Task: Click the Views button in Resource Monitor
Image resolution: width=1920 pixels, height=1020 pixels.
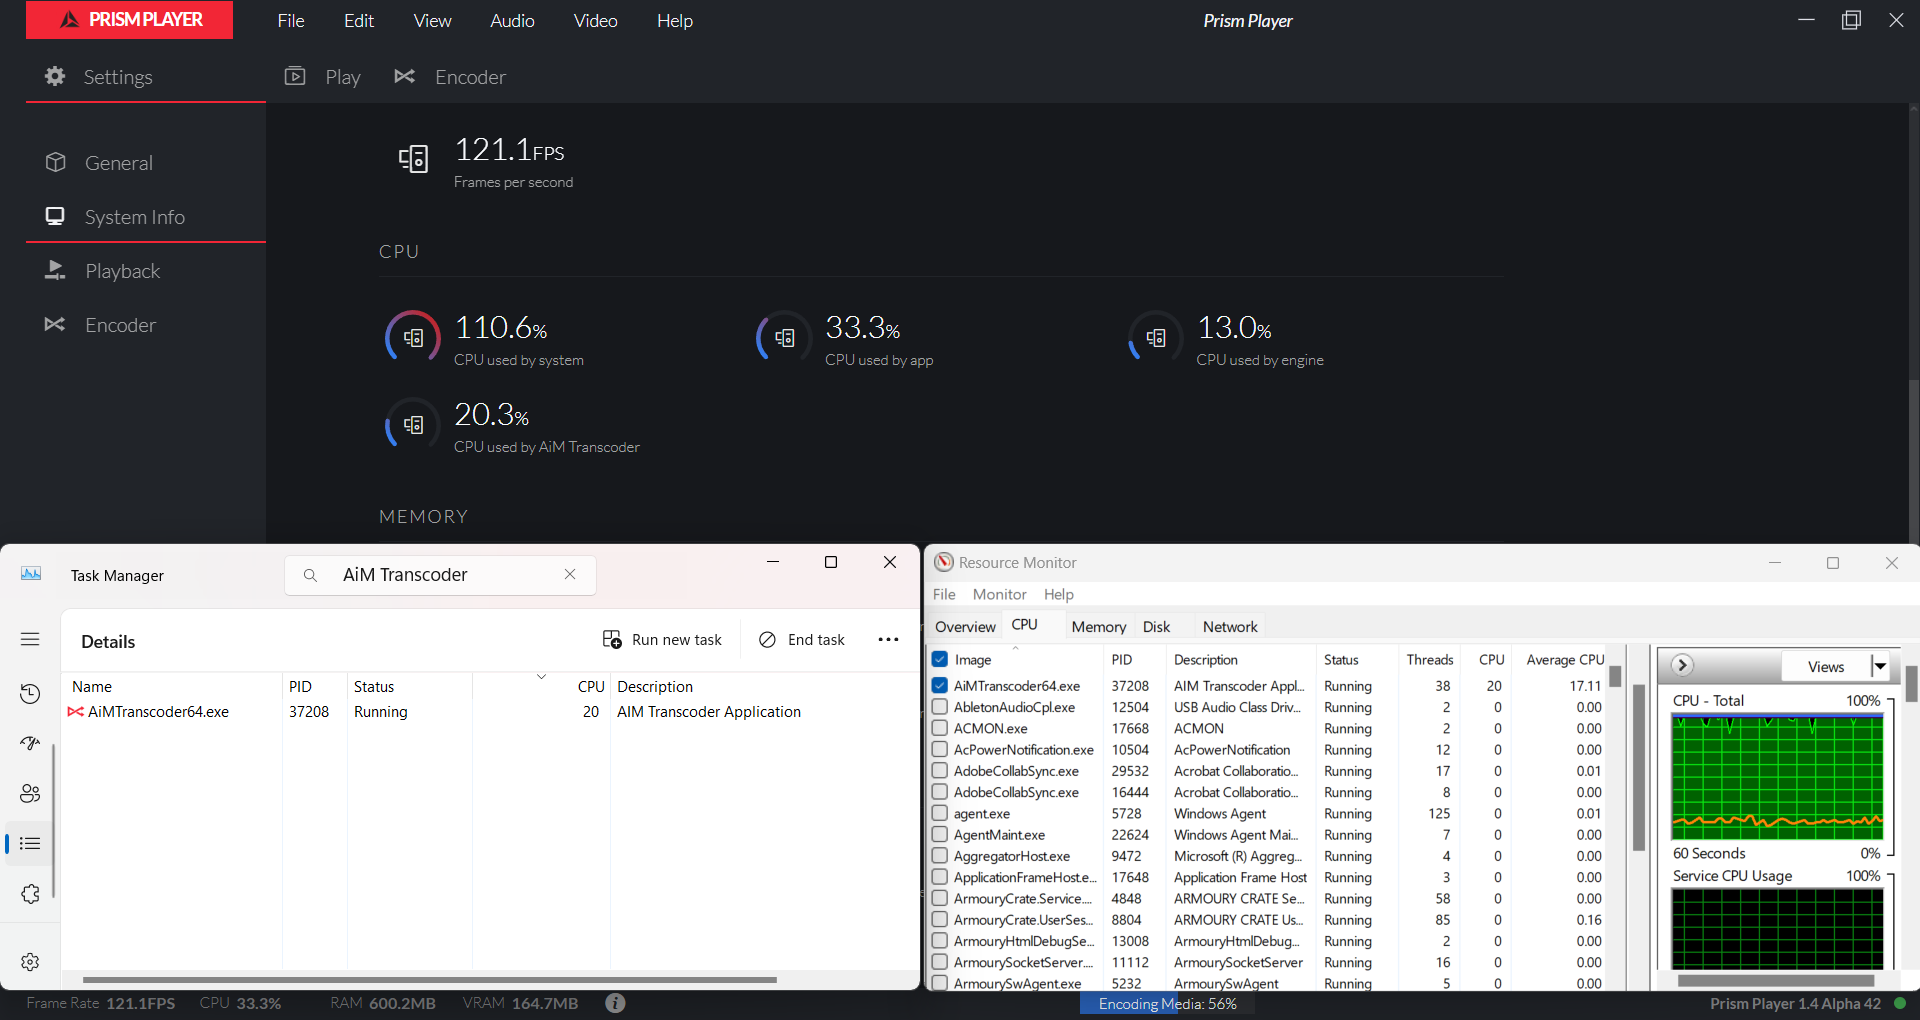Action: (1826, 666)
